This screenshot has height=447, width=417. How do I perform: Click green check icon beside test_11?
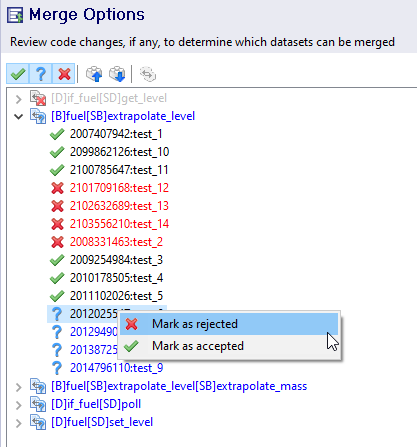[x=57, y=170]
